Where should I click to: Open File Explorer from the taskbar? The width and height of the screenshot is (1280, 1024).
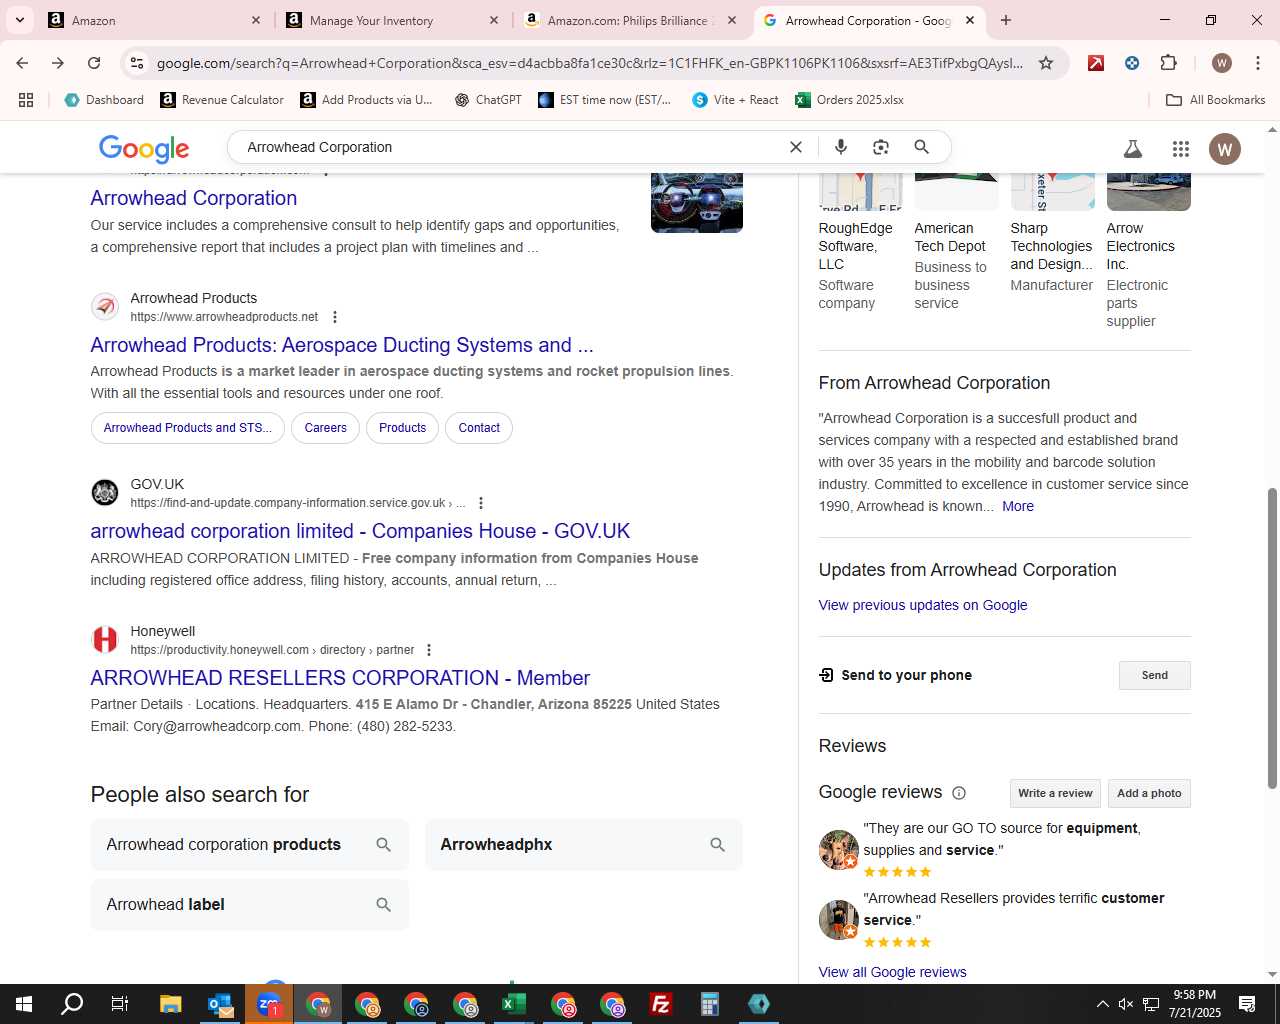(171, 1004)
